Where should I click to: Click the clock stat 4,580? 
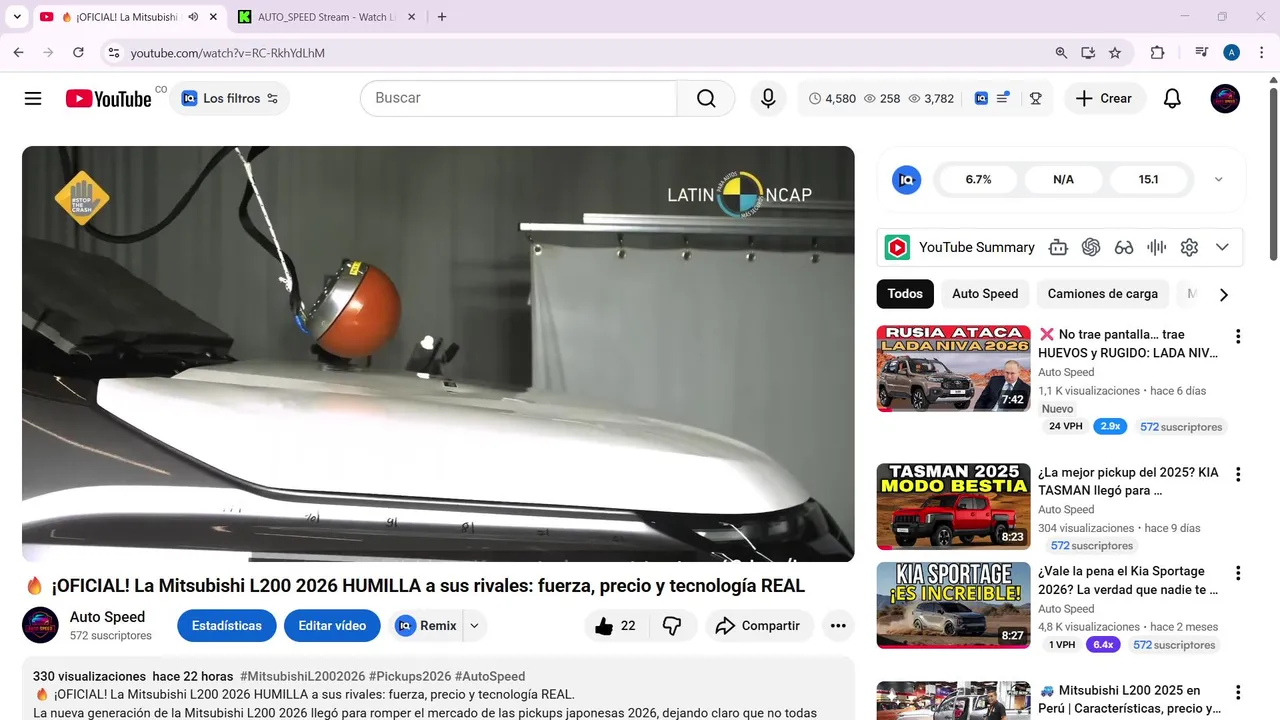(832, 98)
